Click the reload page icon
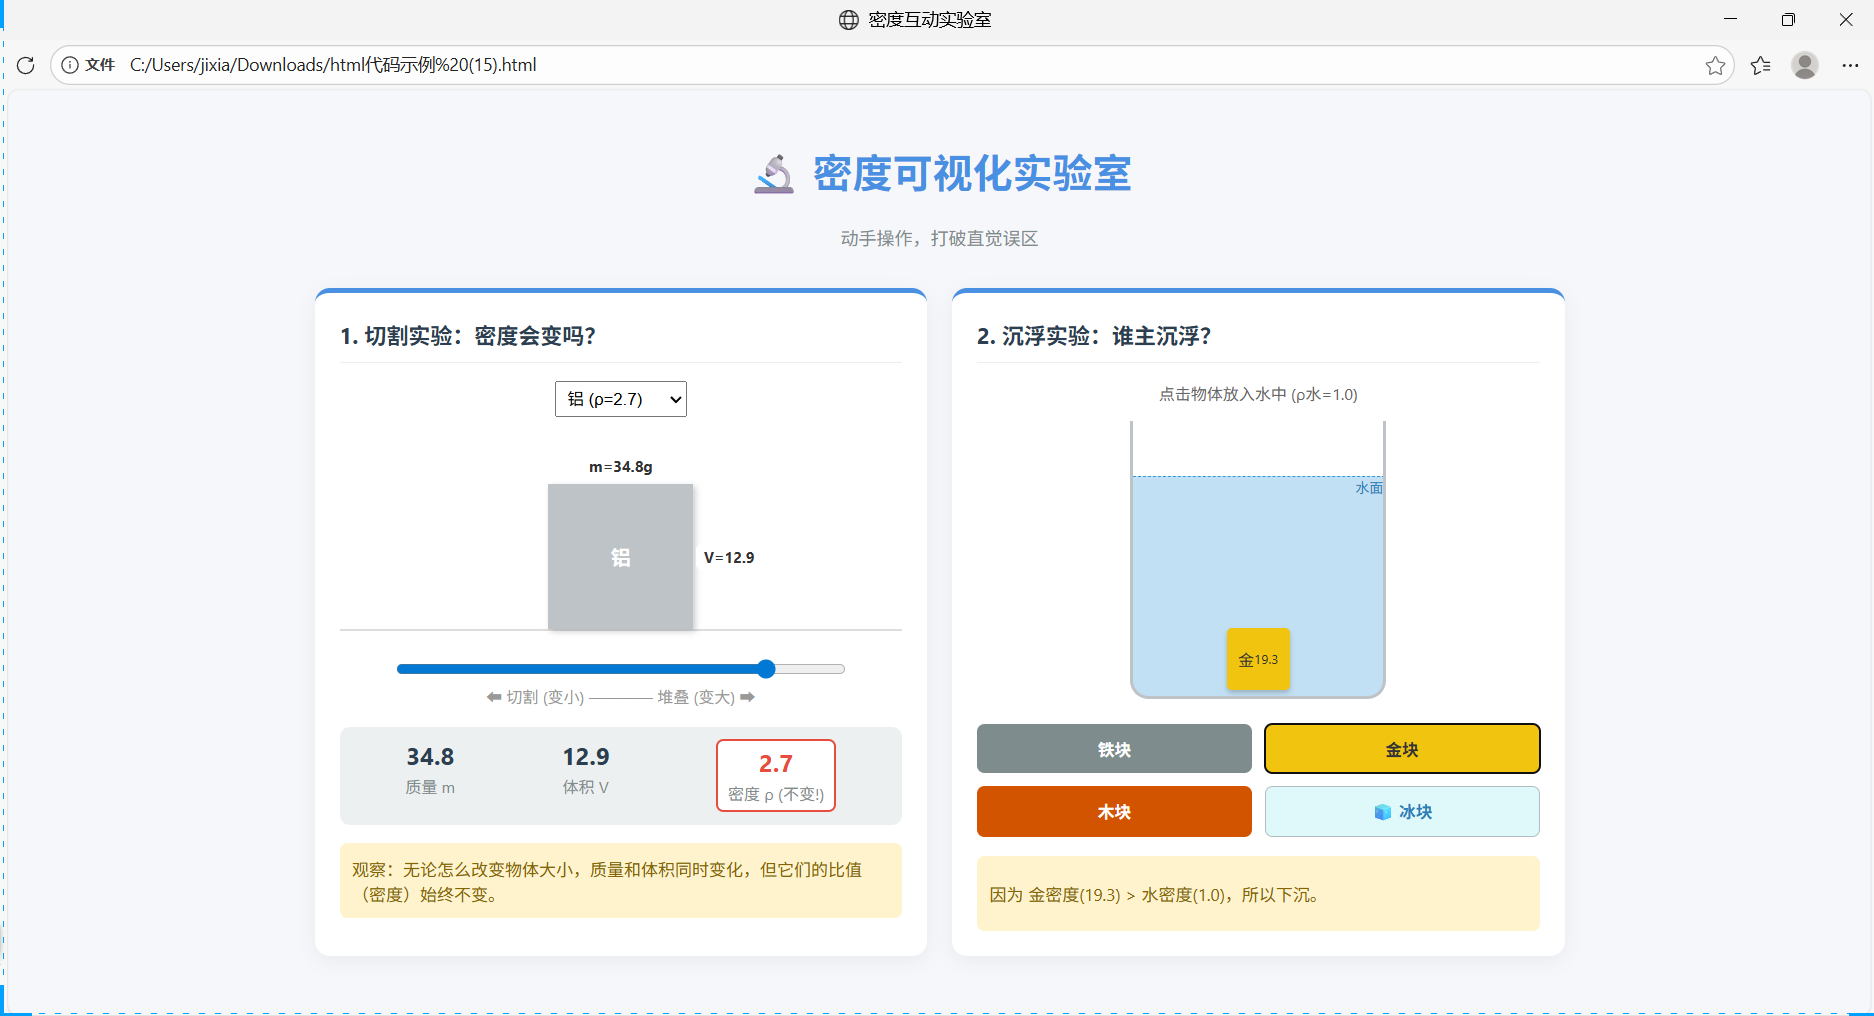 25,65
